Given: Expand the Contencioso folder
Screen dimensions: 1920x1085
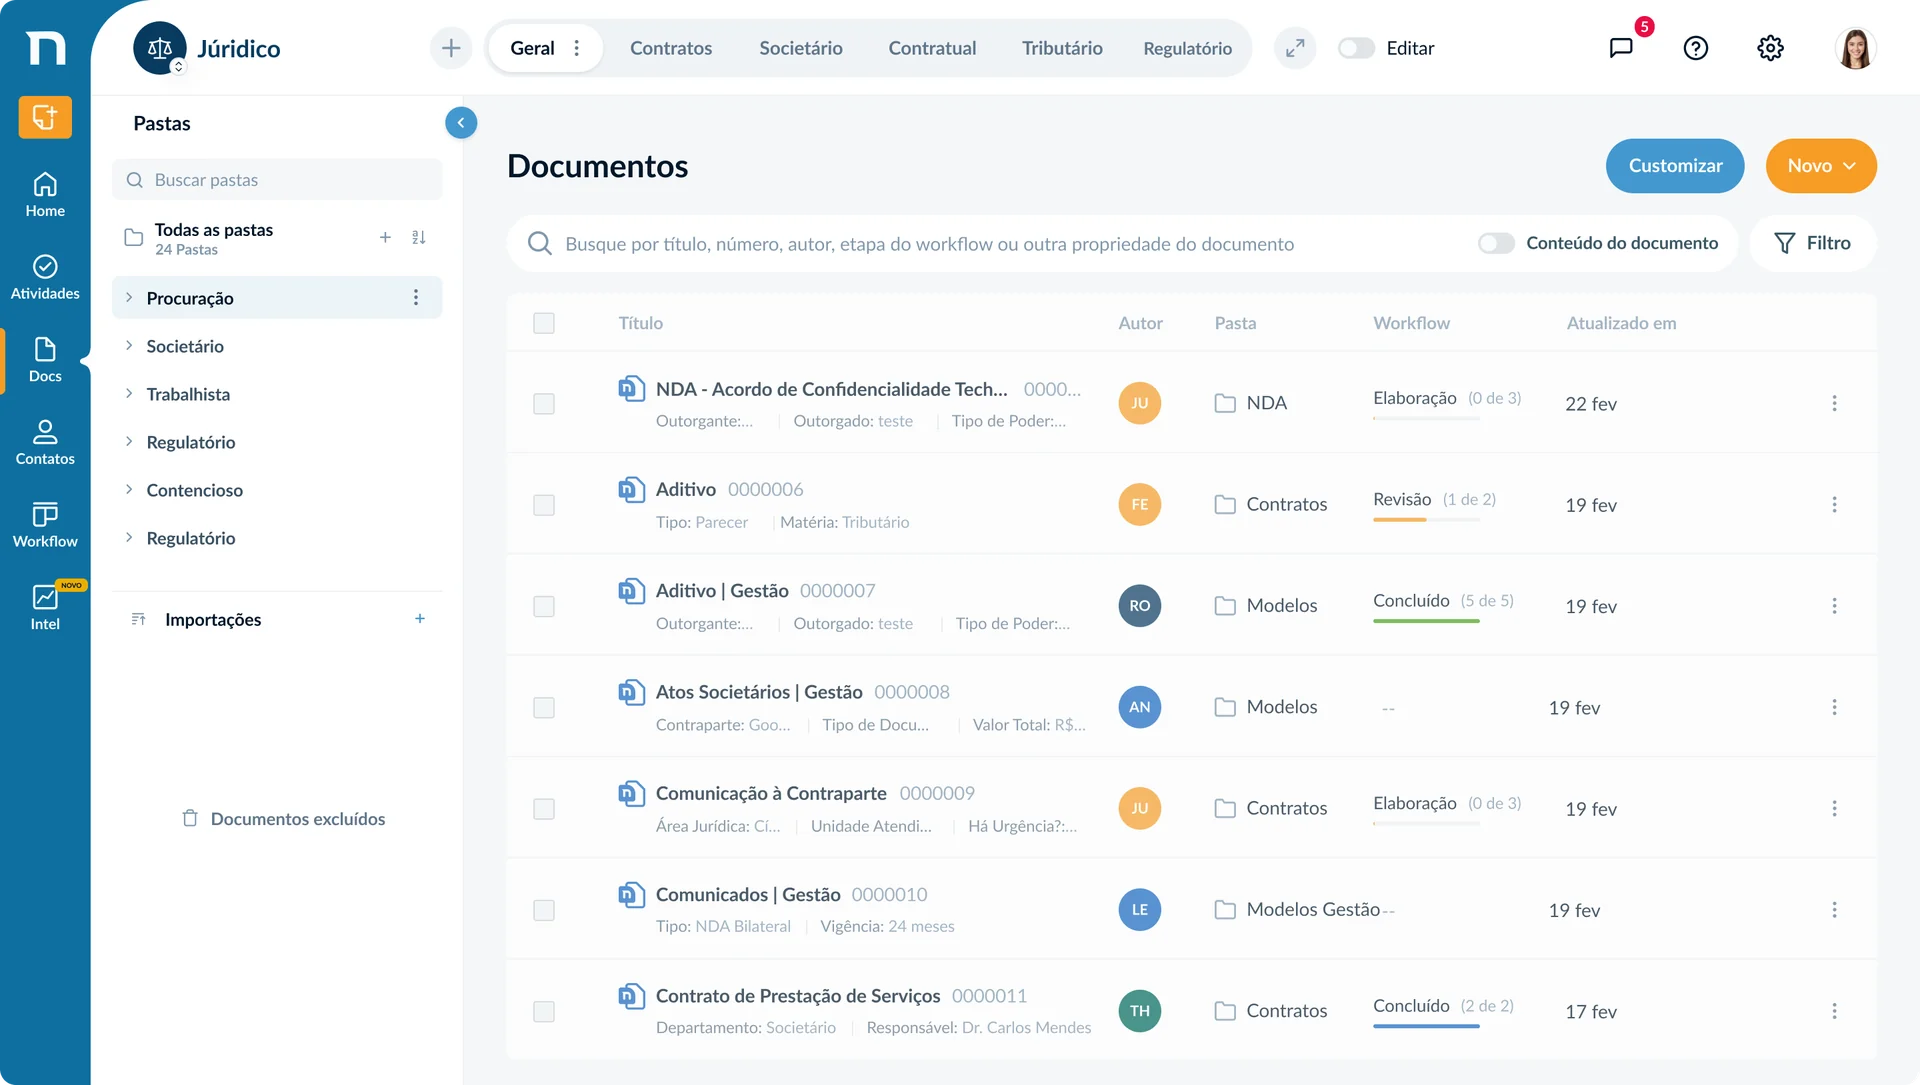Looking at the screenshot, I should pyautogui.click(x=129, y=490).
